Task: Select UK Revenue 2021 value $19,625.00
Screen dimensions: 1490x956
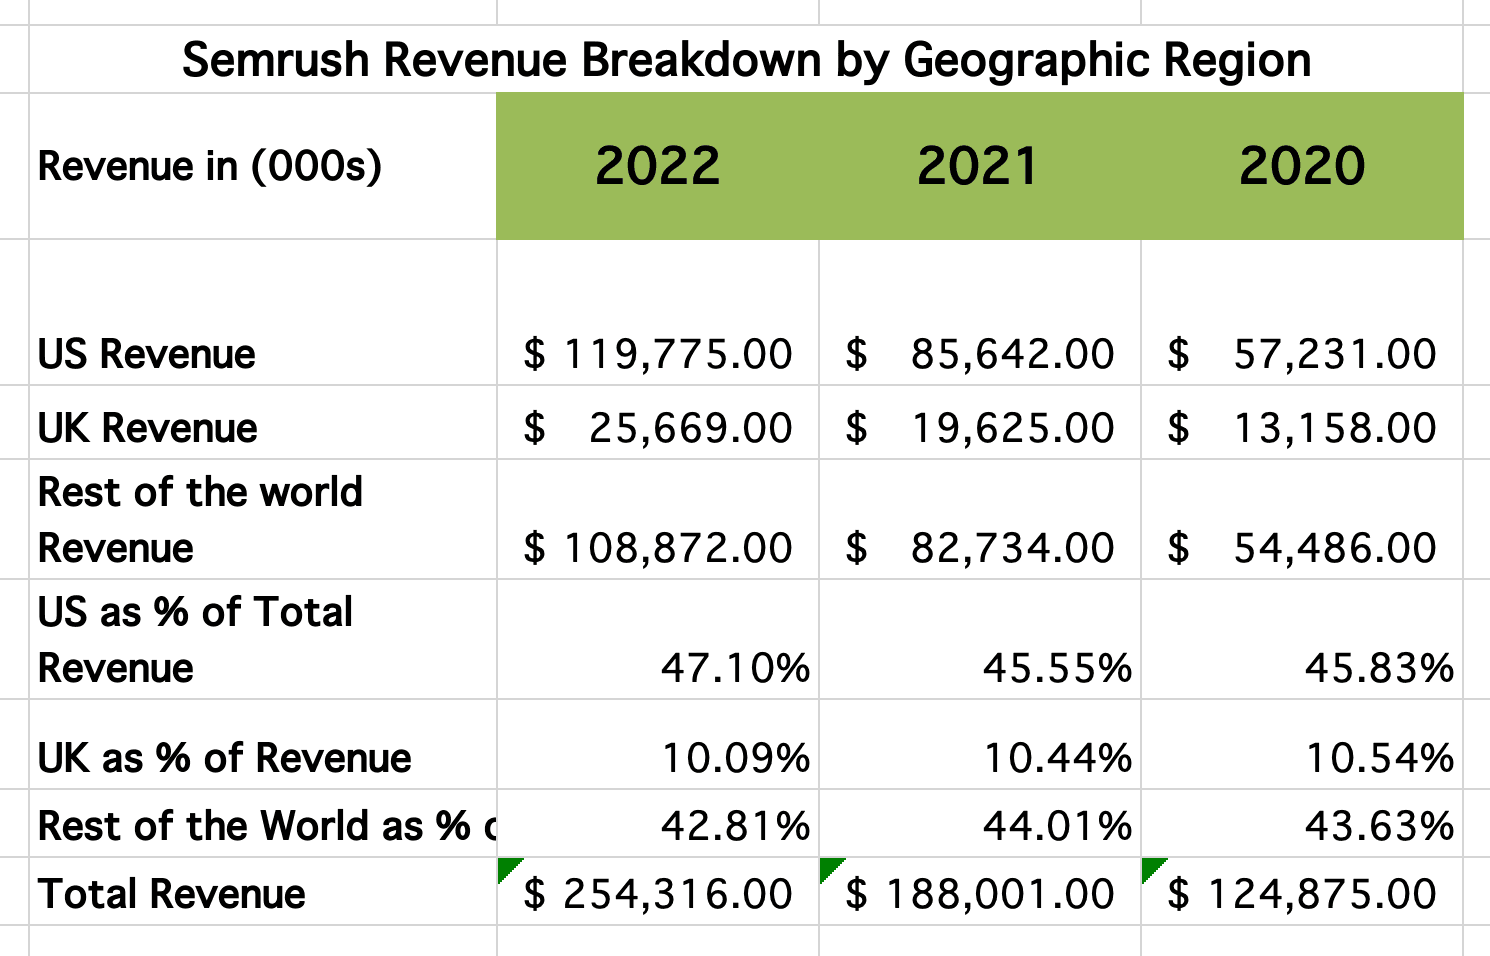Action: (980, 422)
